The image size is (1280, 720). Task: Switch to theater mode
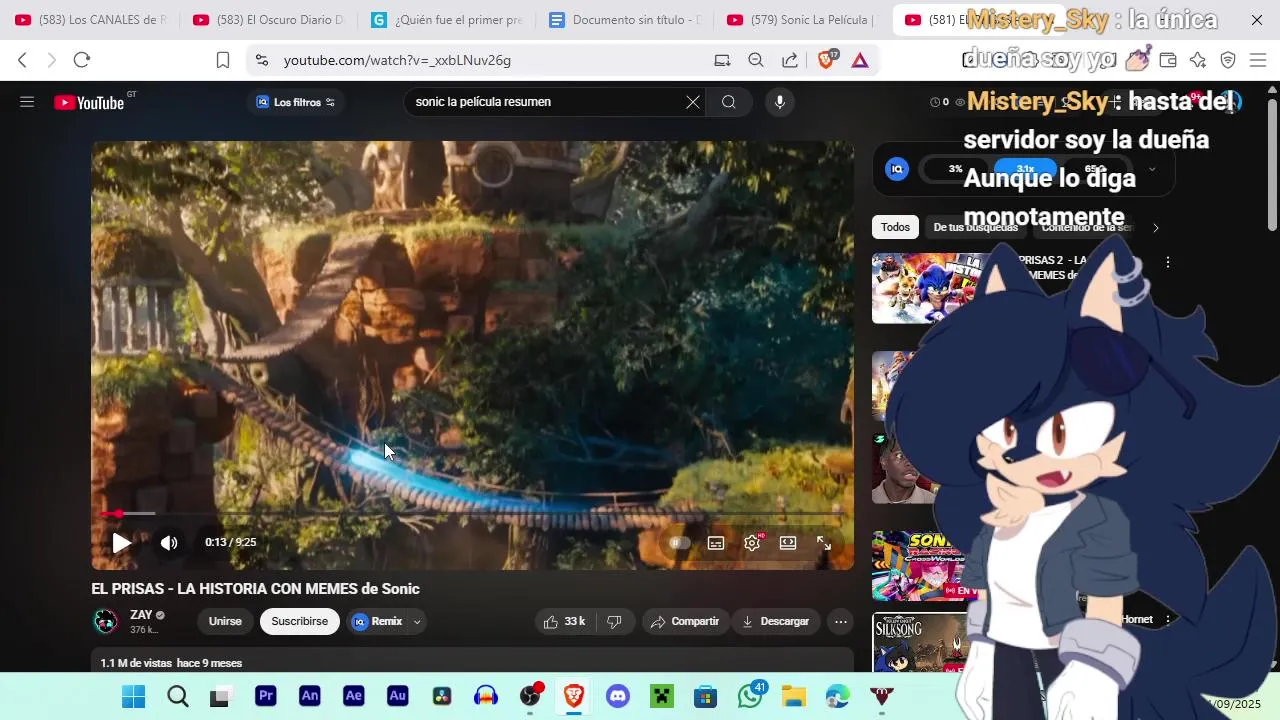pyautogui.click(x=788, y=543)
